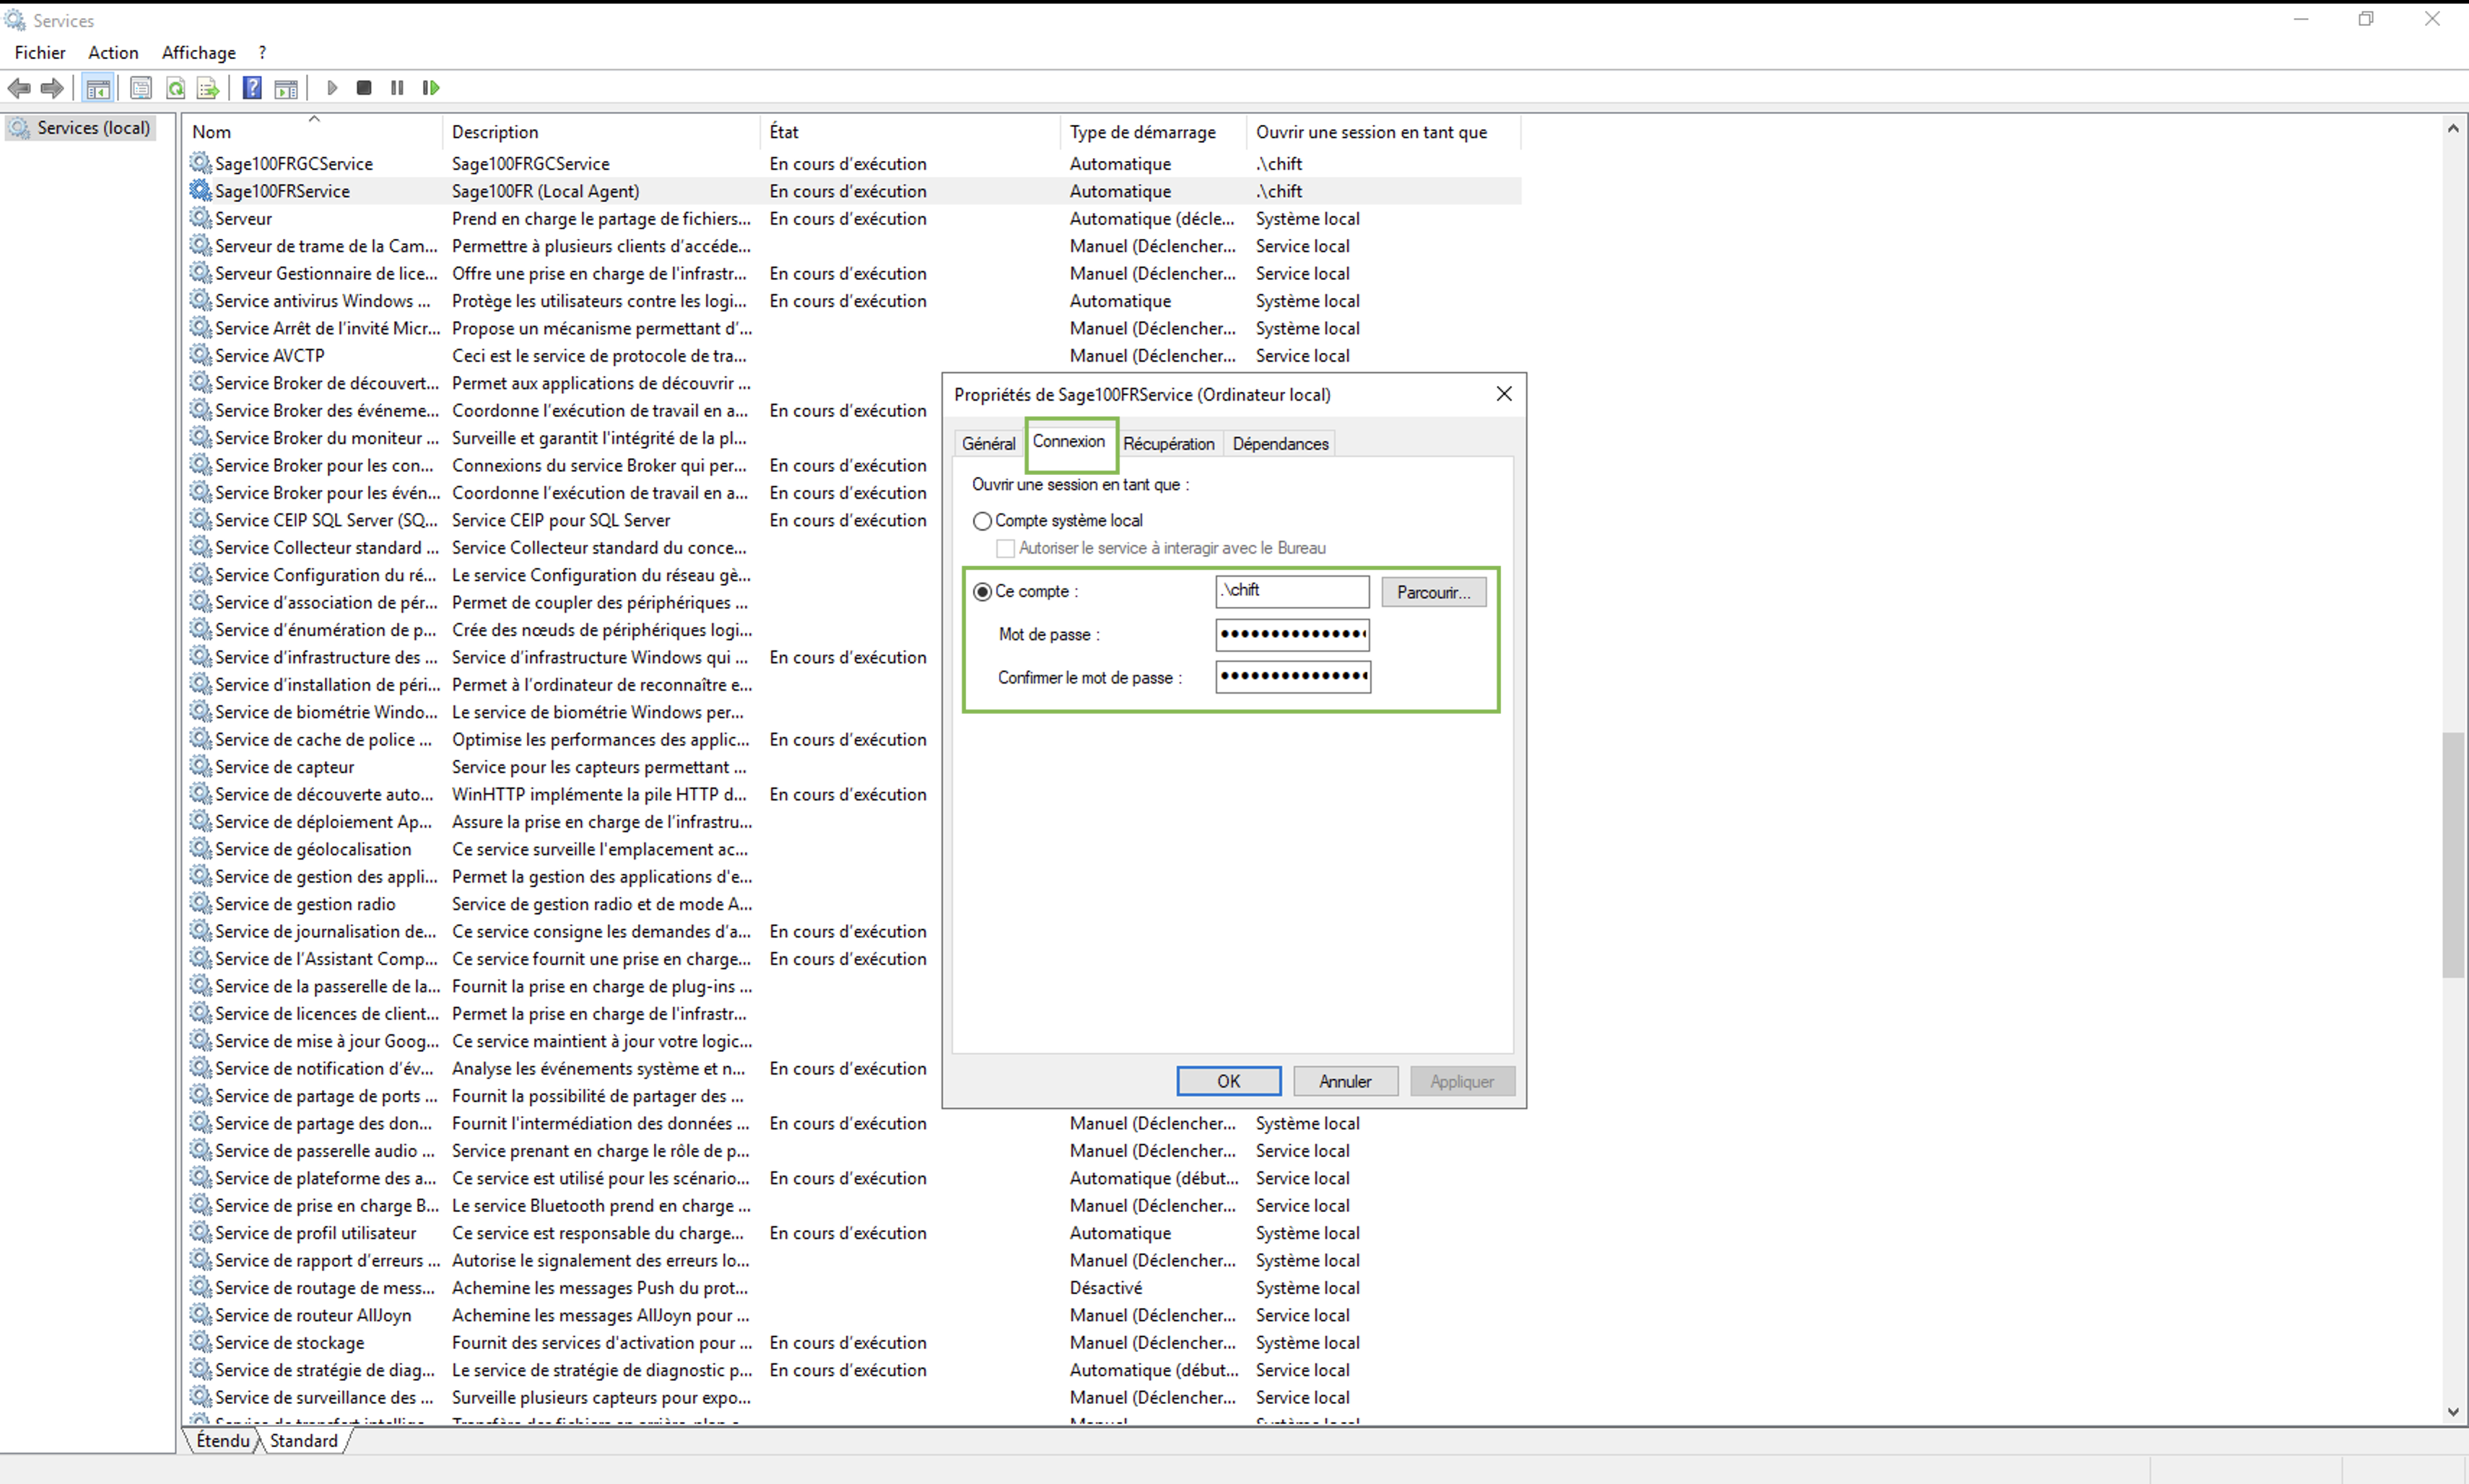Click the Pause Service toolbar icon
The image size is (2469, 1484).
(397, 89)
